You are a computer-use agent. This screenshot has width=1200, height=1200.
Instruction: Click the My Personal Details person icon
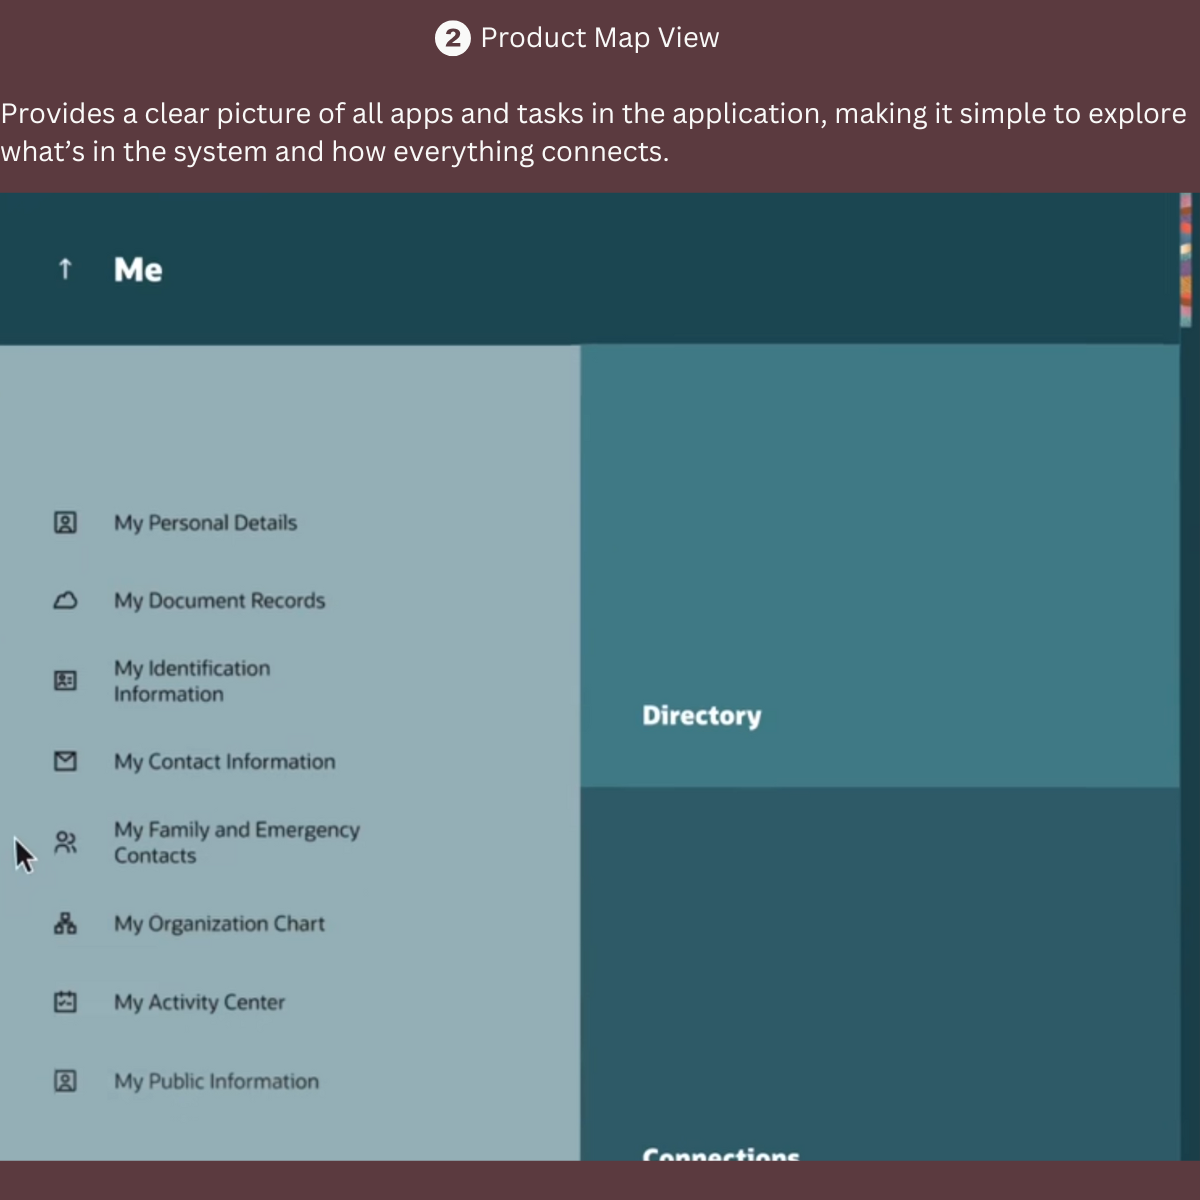(x=65, y=523)
